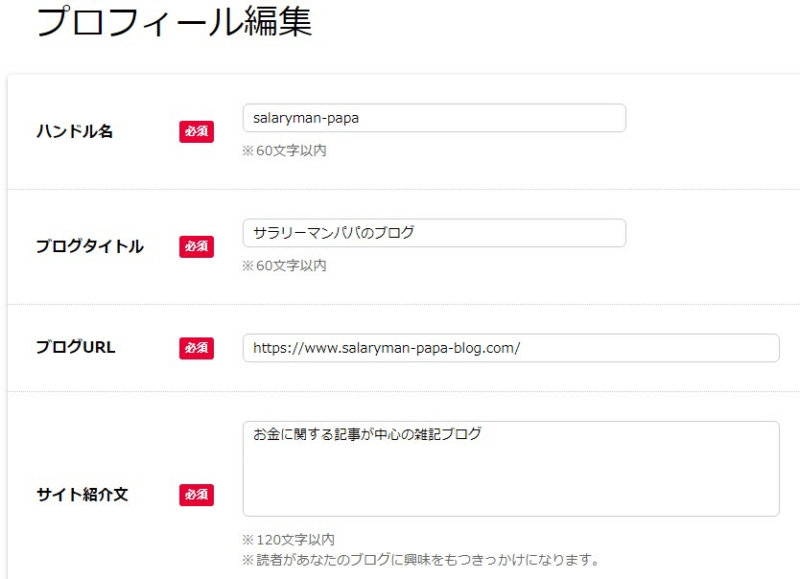Click the 必須 badge next to サイト紹介文
800x579 pixels.
pyautogui.click(x=196, y=494)
